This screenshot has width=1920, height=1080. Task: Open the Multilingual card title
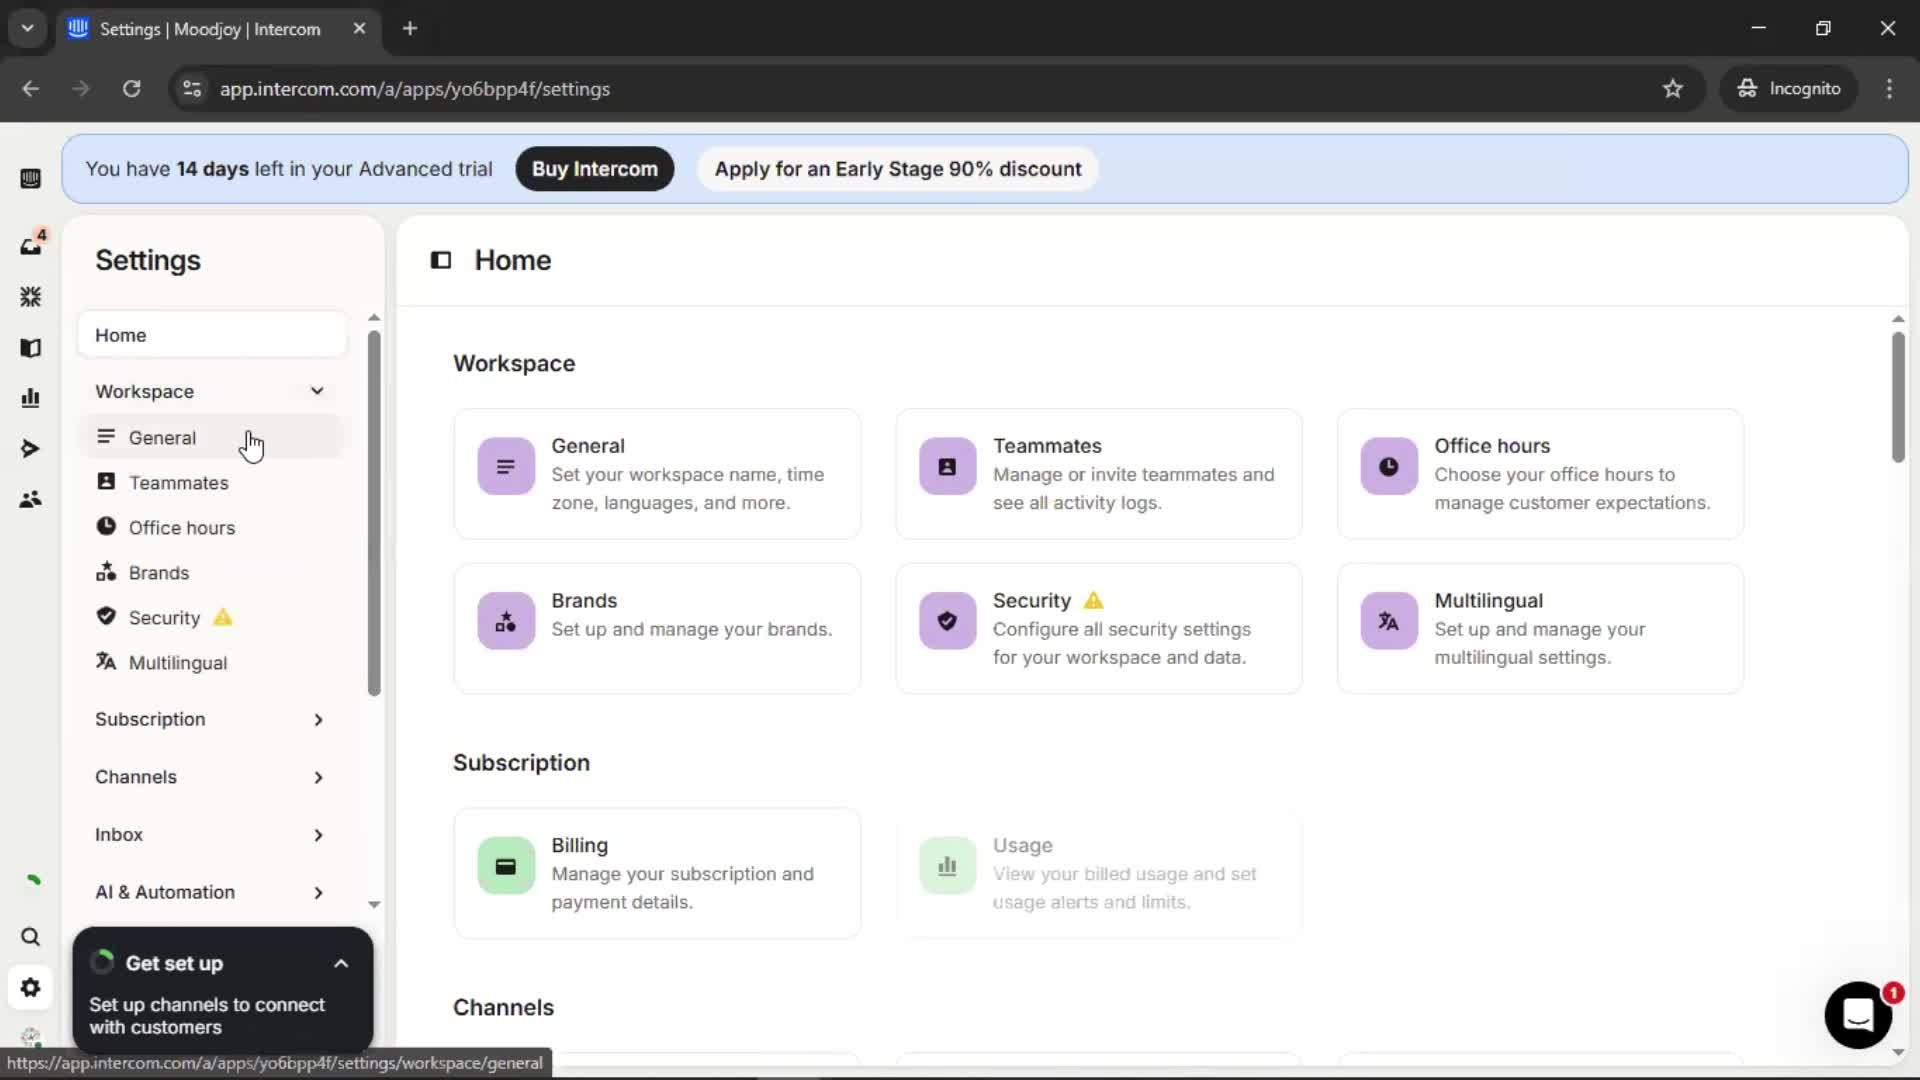click(x=1489, y=601)
